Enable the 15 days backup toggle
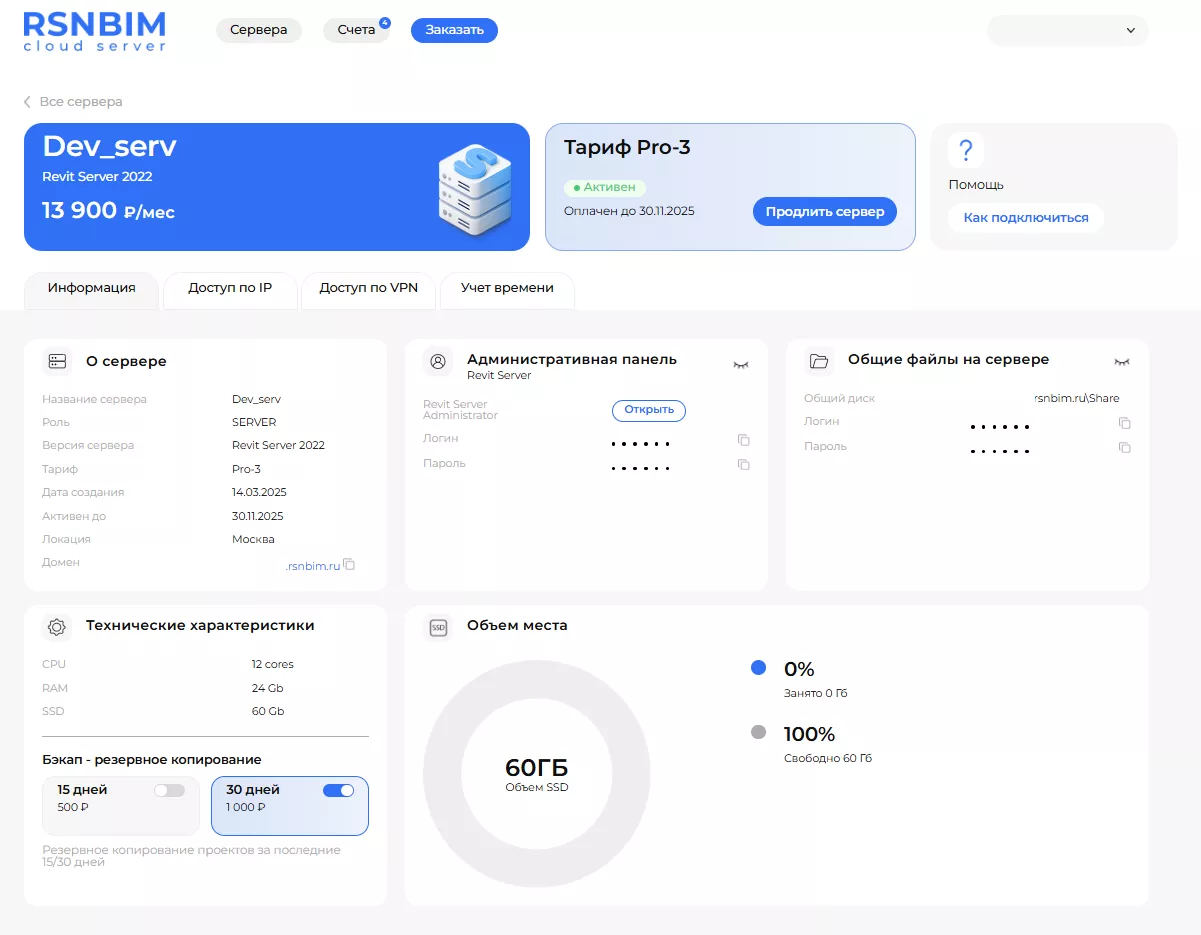1201x935 pixels. pyautogui.click(x=170, y=790)
